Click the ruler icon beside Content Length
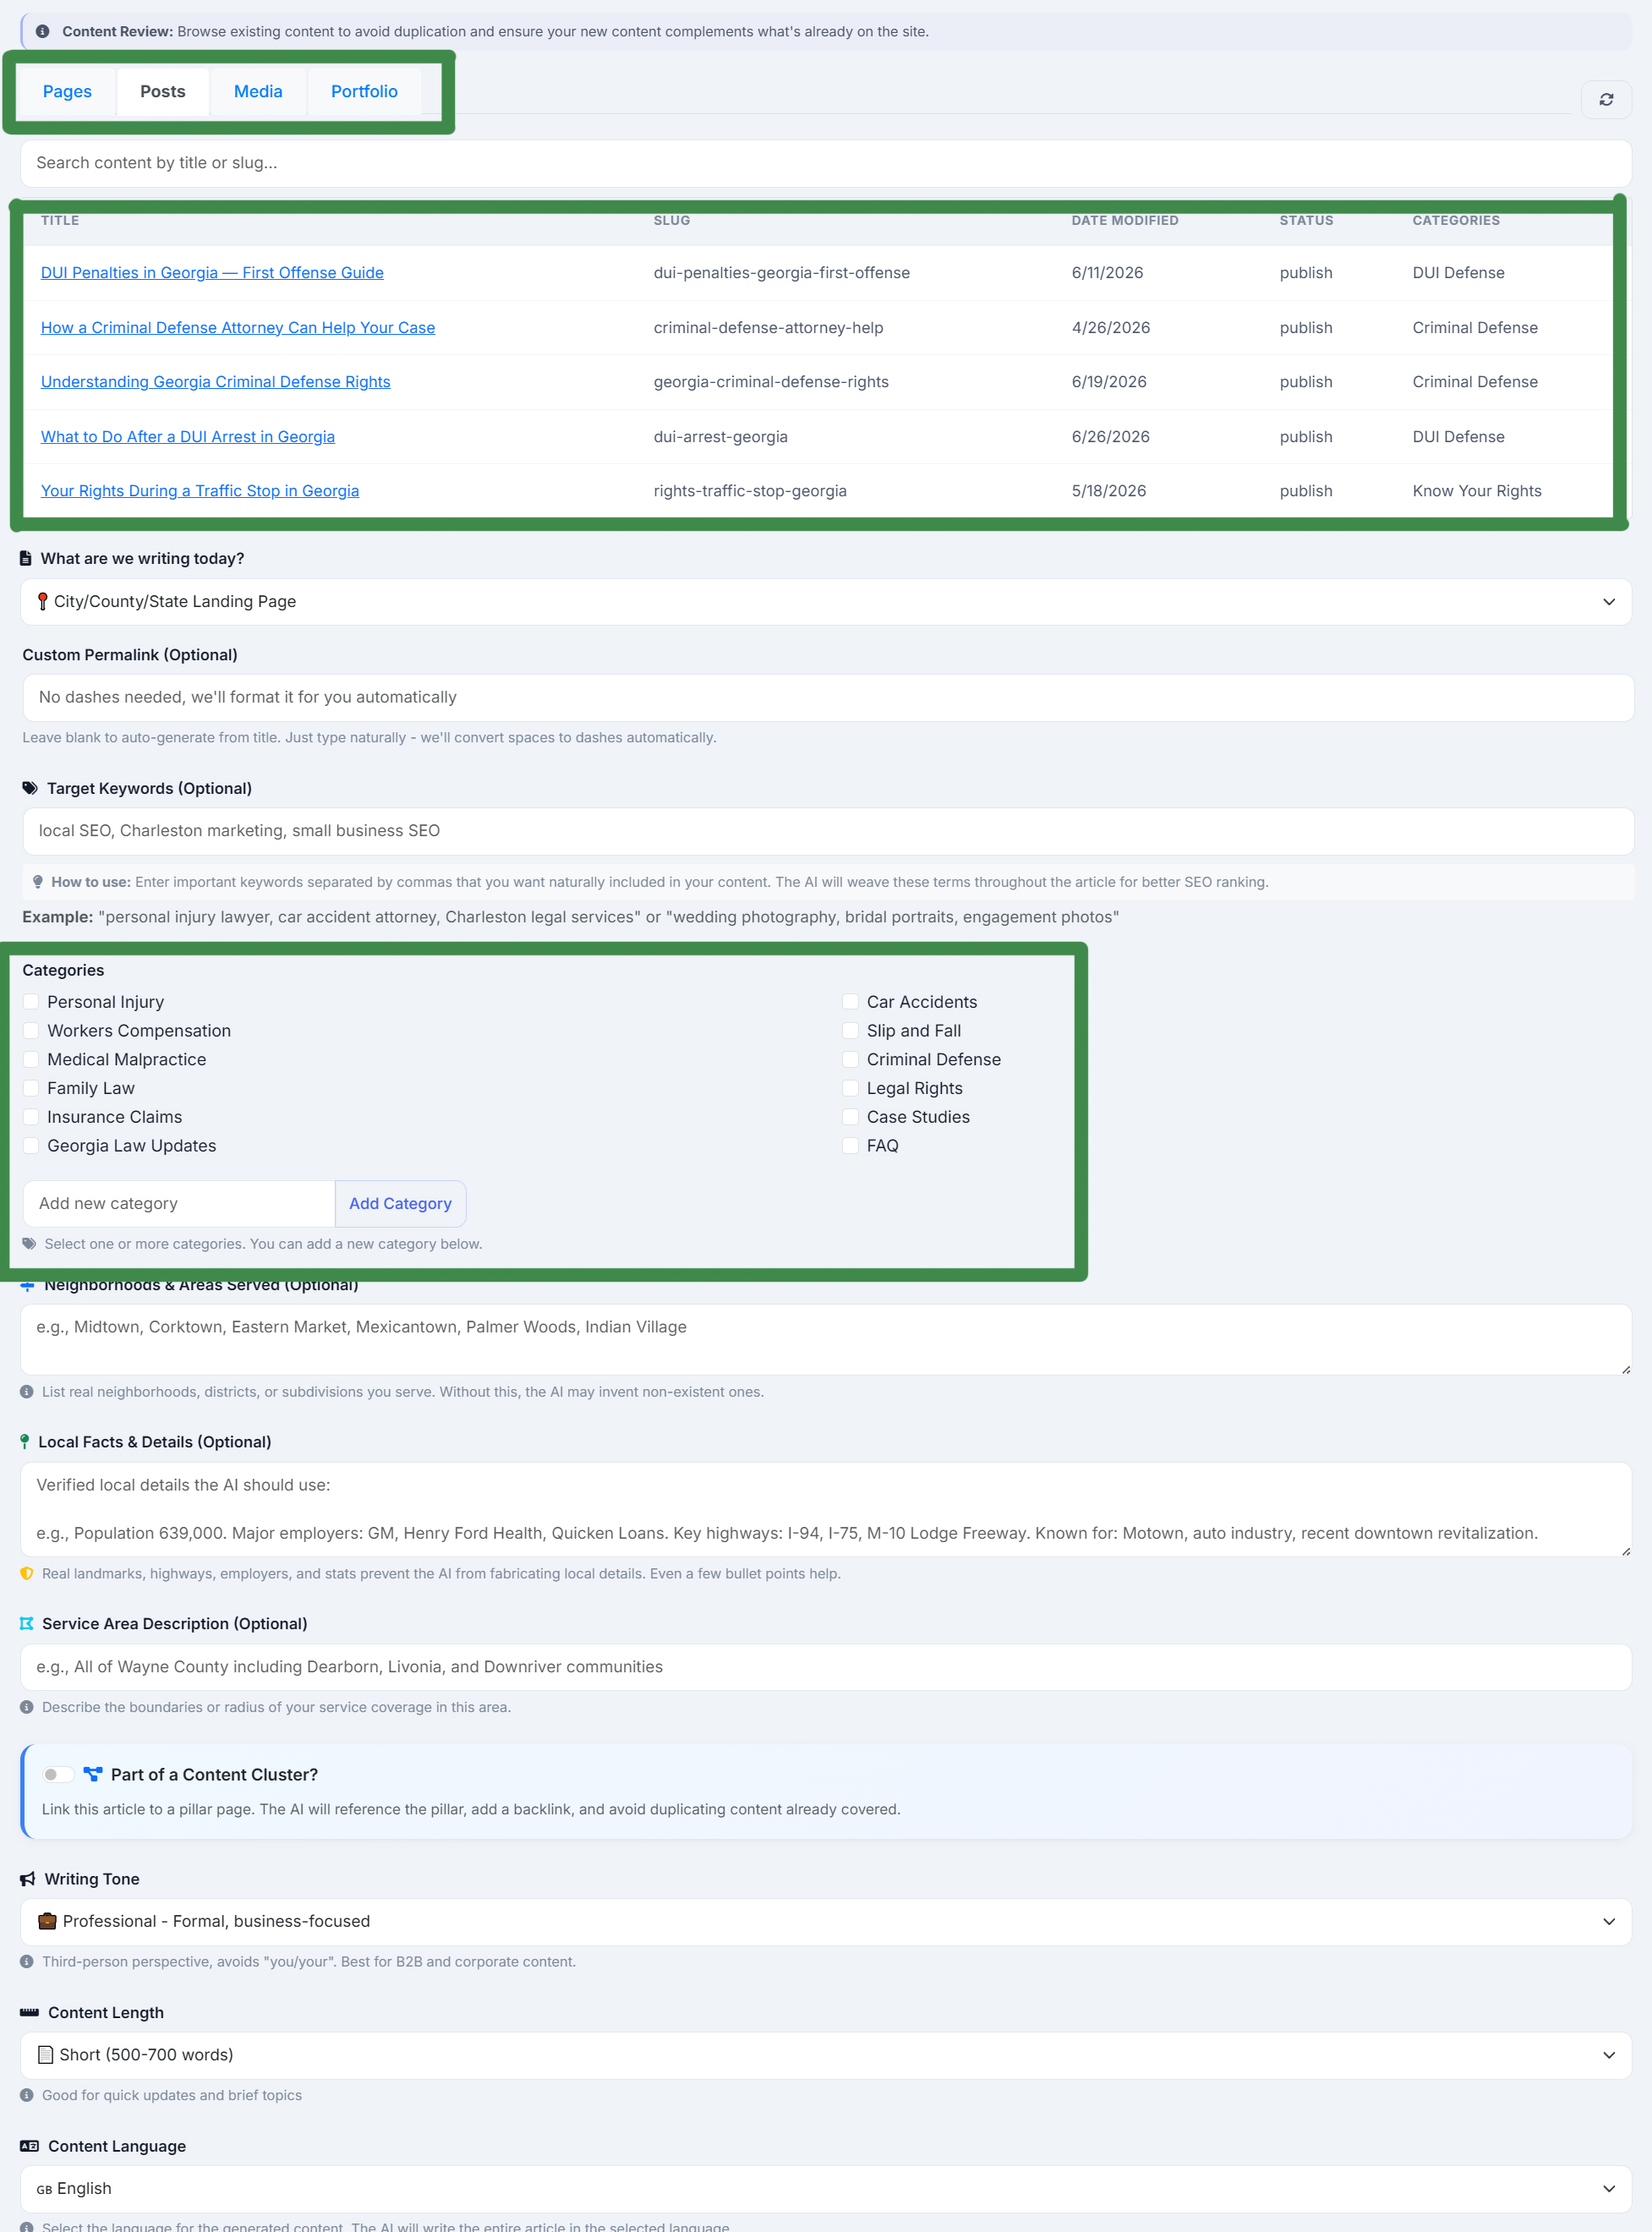 [29, 2012]
